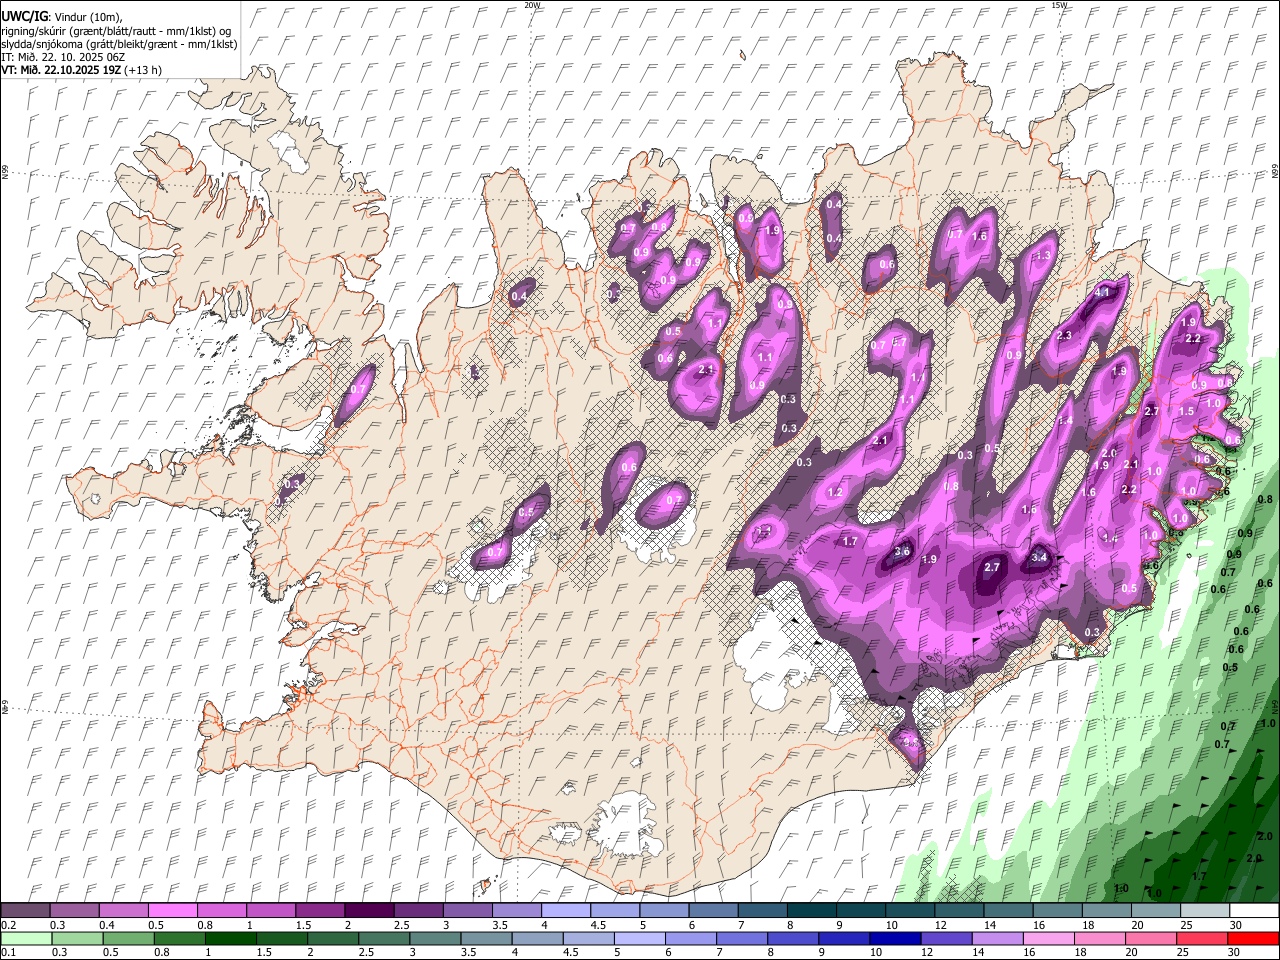The height and width of the screenshot is (960, 1280).
Task: Click the 20 label on the lower rain legend
Action: pos(1130,953)
